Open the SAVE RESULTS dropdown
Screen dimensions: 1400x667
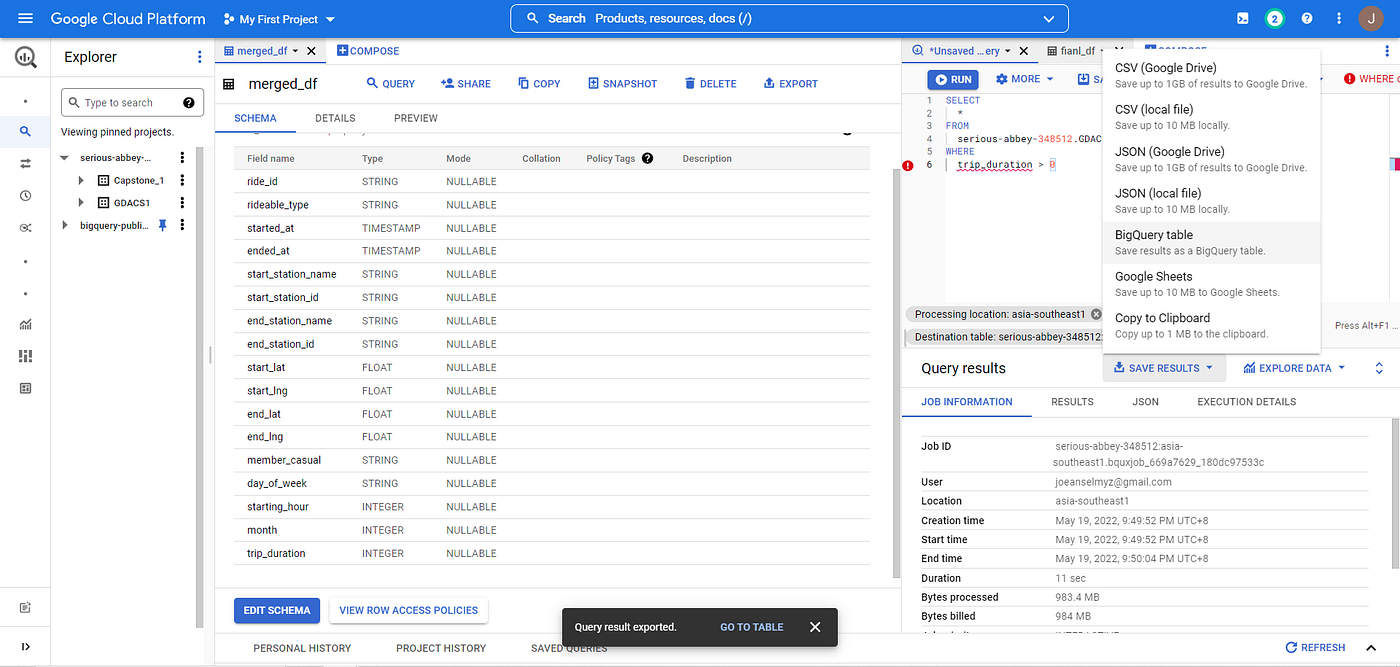[x=1163, y=367]
